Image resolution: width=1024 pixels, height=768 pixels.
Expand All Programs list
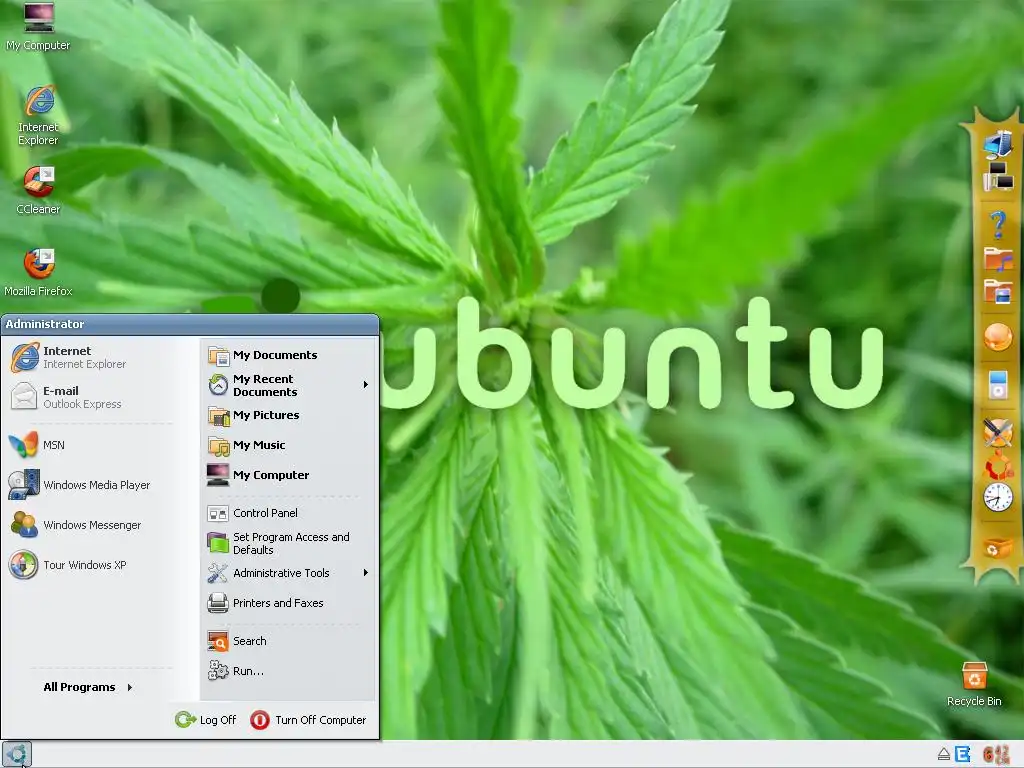tap(88, 687)
